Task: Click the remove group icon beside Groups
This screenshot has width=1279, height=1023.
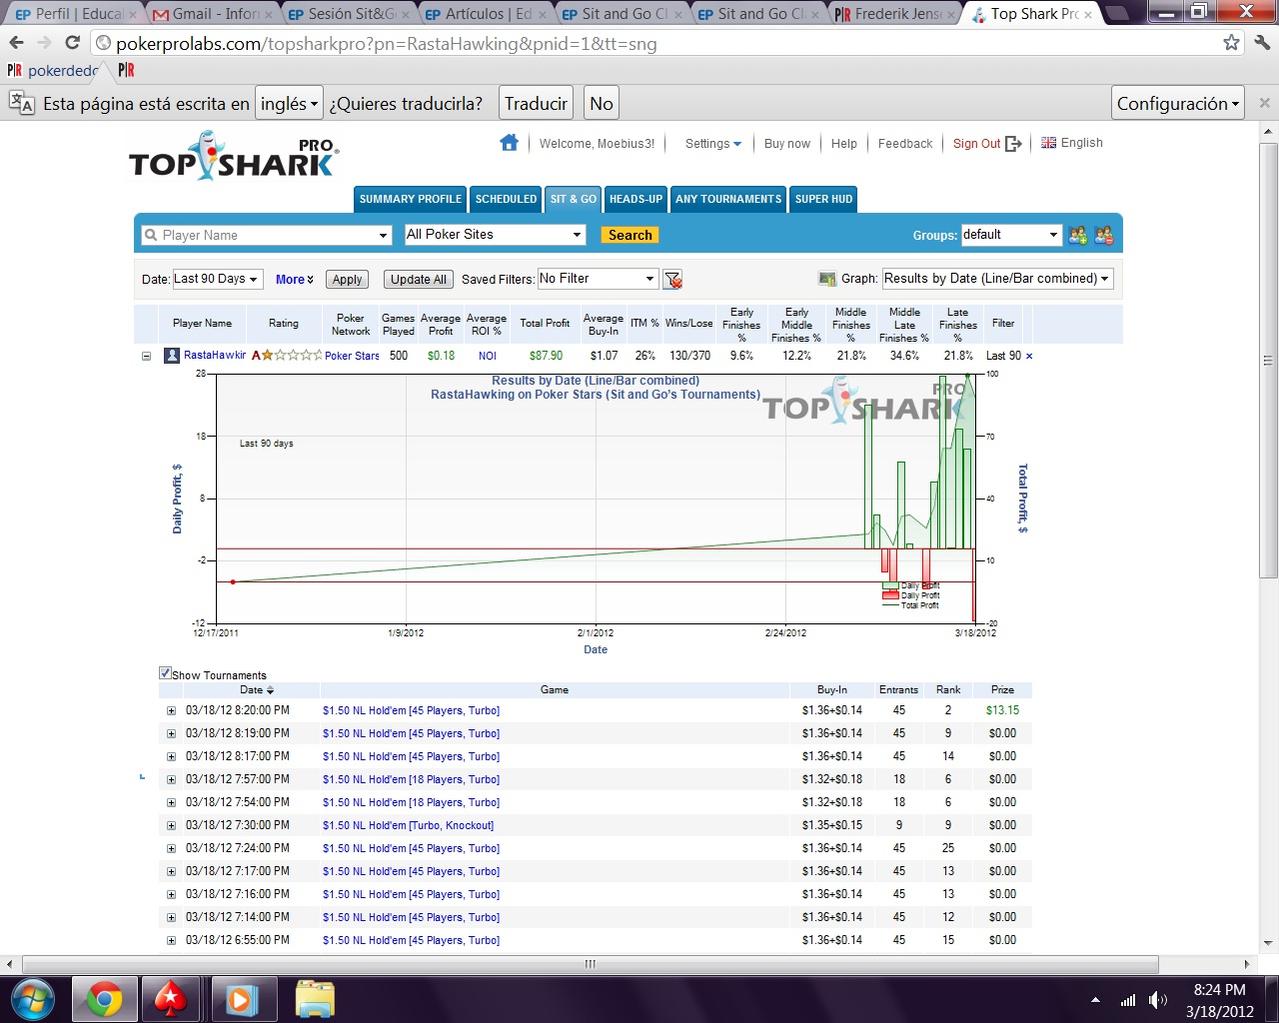Action: point(1104,235)
